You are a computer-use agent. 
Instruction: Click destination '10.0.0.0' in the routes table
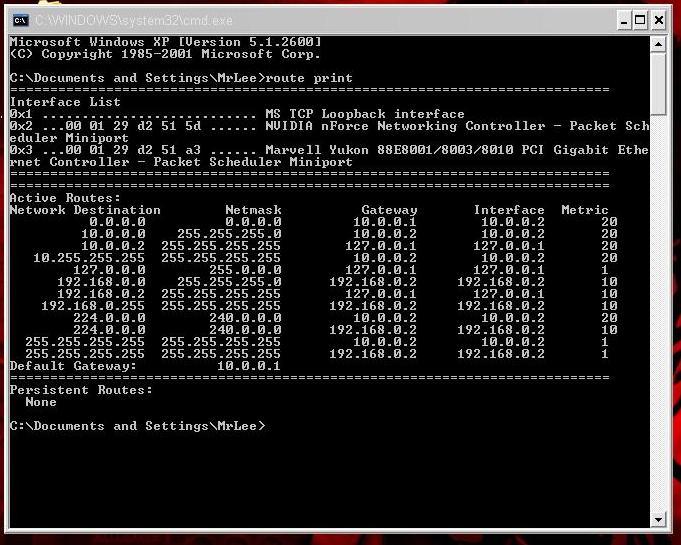(x=113, y=234)
